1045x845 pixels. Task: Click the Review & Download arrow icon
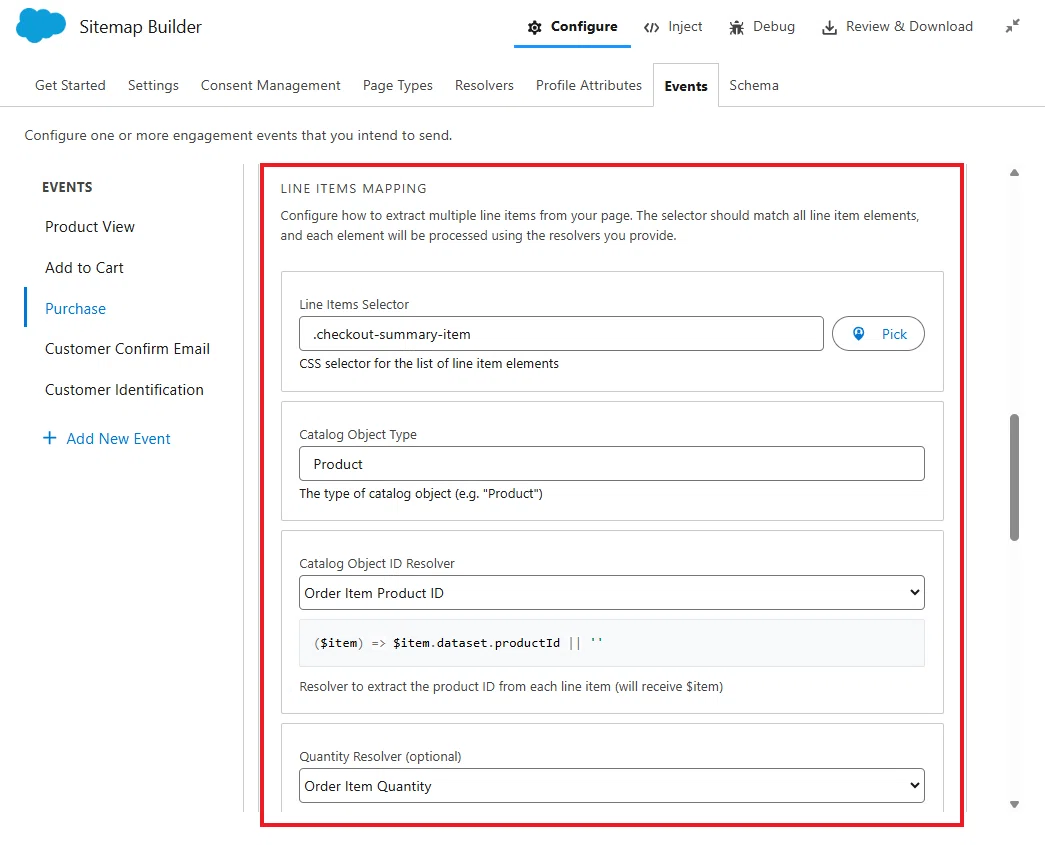pyautogui.click(x=829, y=27)
